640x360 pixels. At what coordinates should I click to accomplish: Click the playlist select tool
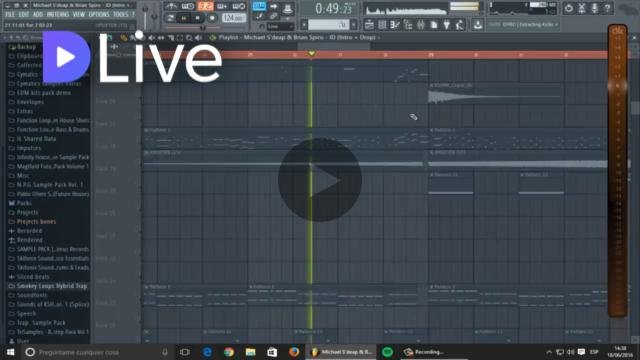pos(180,38)
